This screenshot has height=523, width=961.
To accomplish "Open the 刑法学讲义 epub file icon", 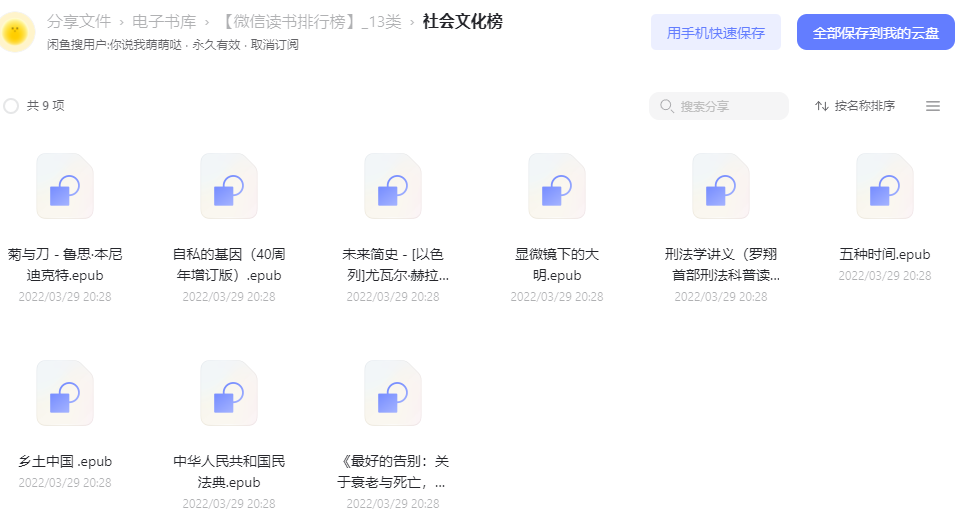I will [x=721, y=186].
